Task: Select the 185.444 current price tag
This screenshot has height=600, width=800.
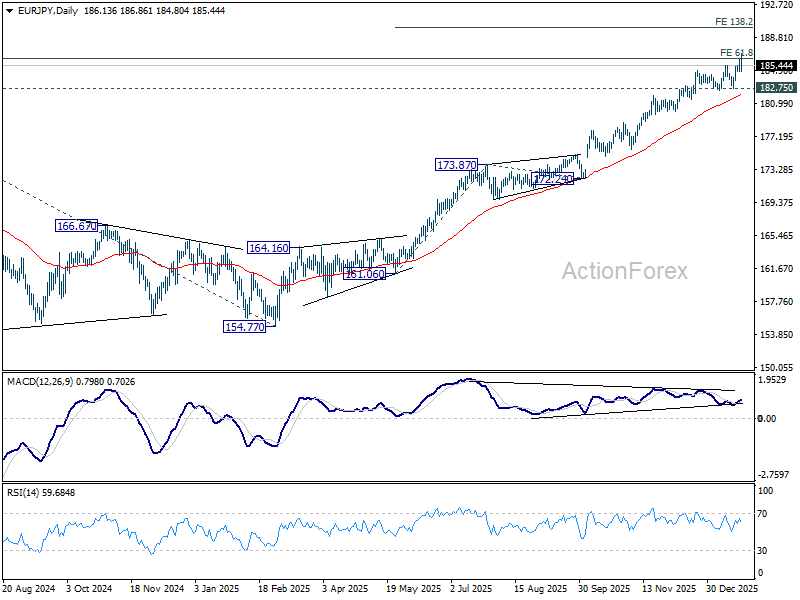Action: [776, 65]
